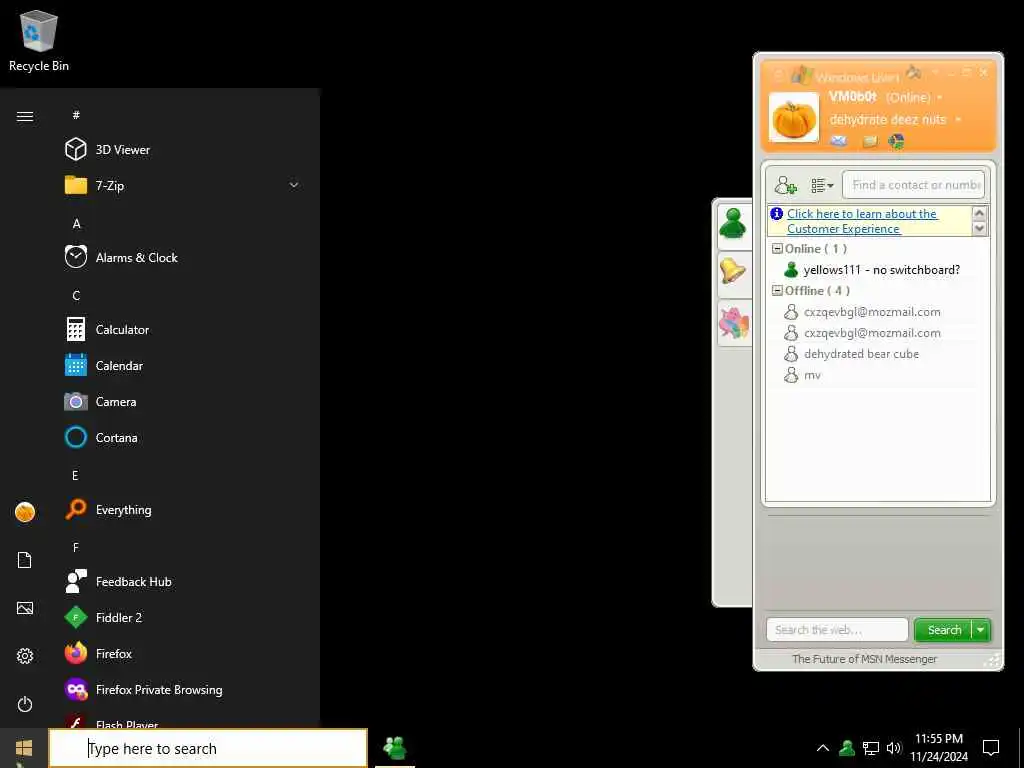The image size is (1024, 768).
Task: Click the Search the web input field
Action: pos(837,630)
